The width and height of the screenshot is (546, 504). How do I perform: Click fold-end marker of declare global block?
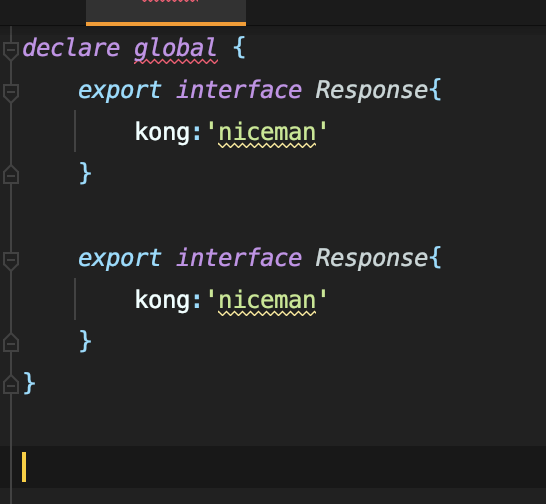[11, 384]
